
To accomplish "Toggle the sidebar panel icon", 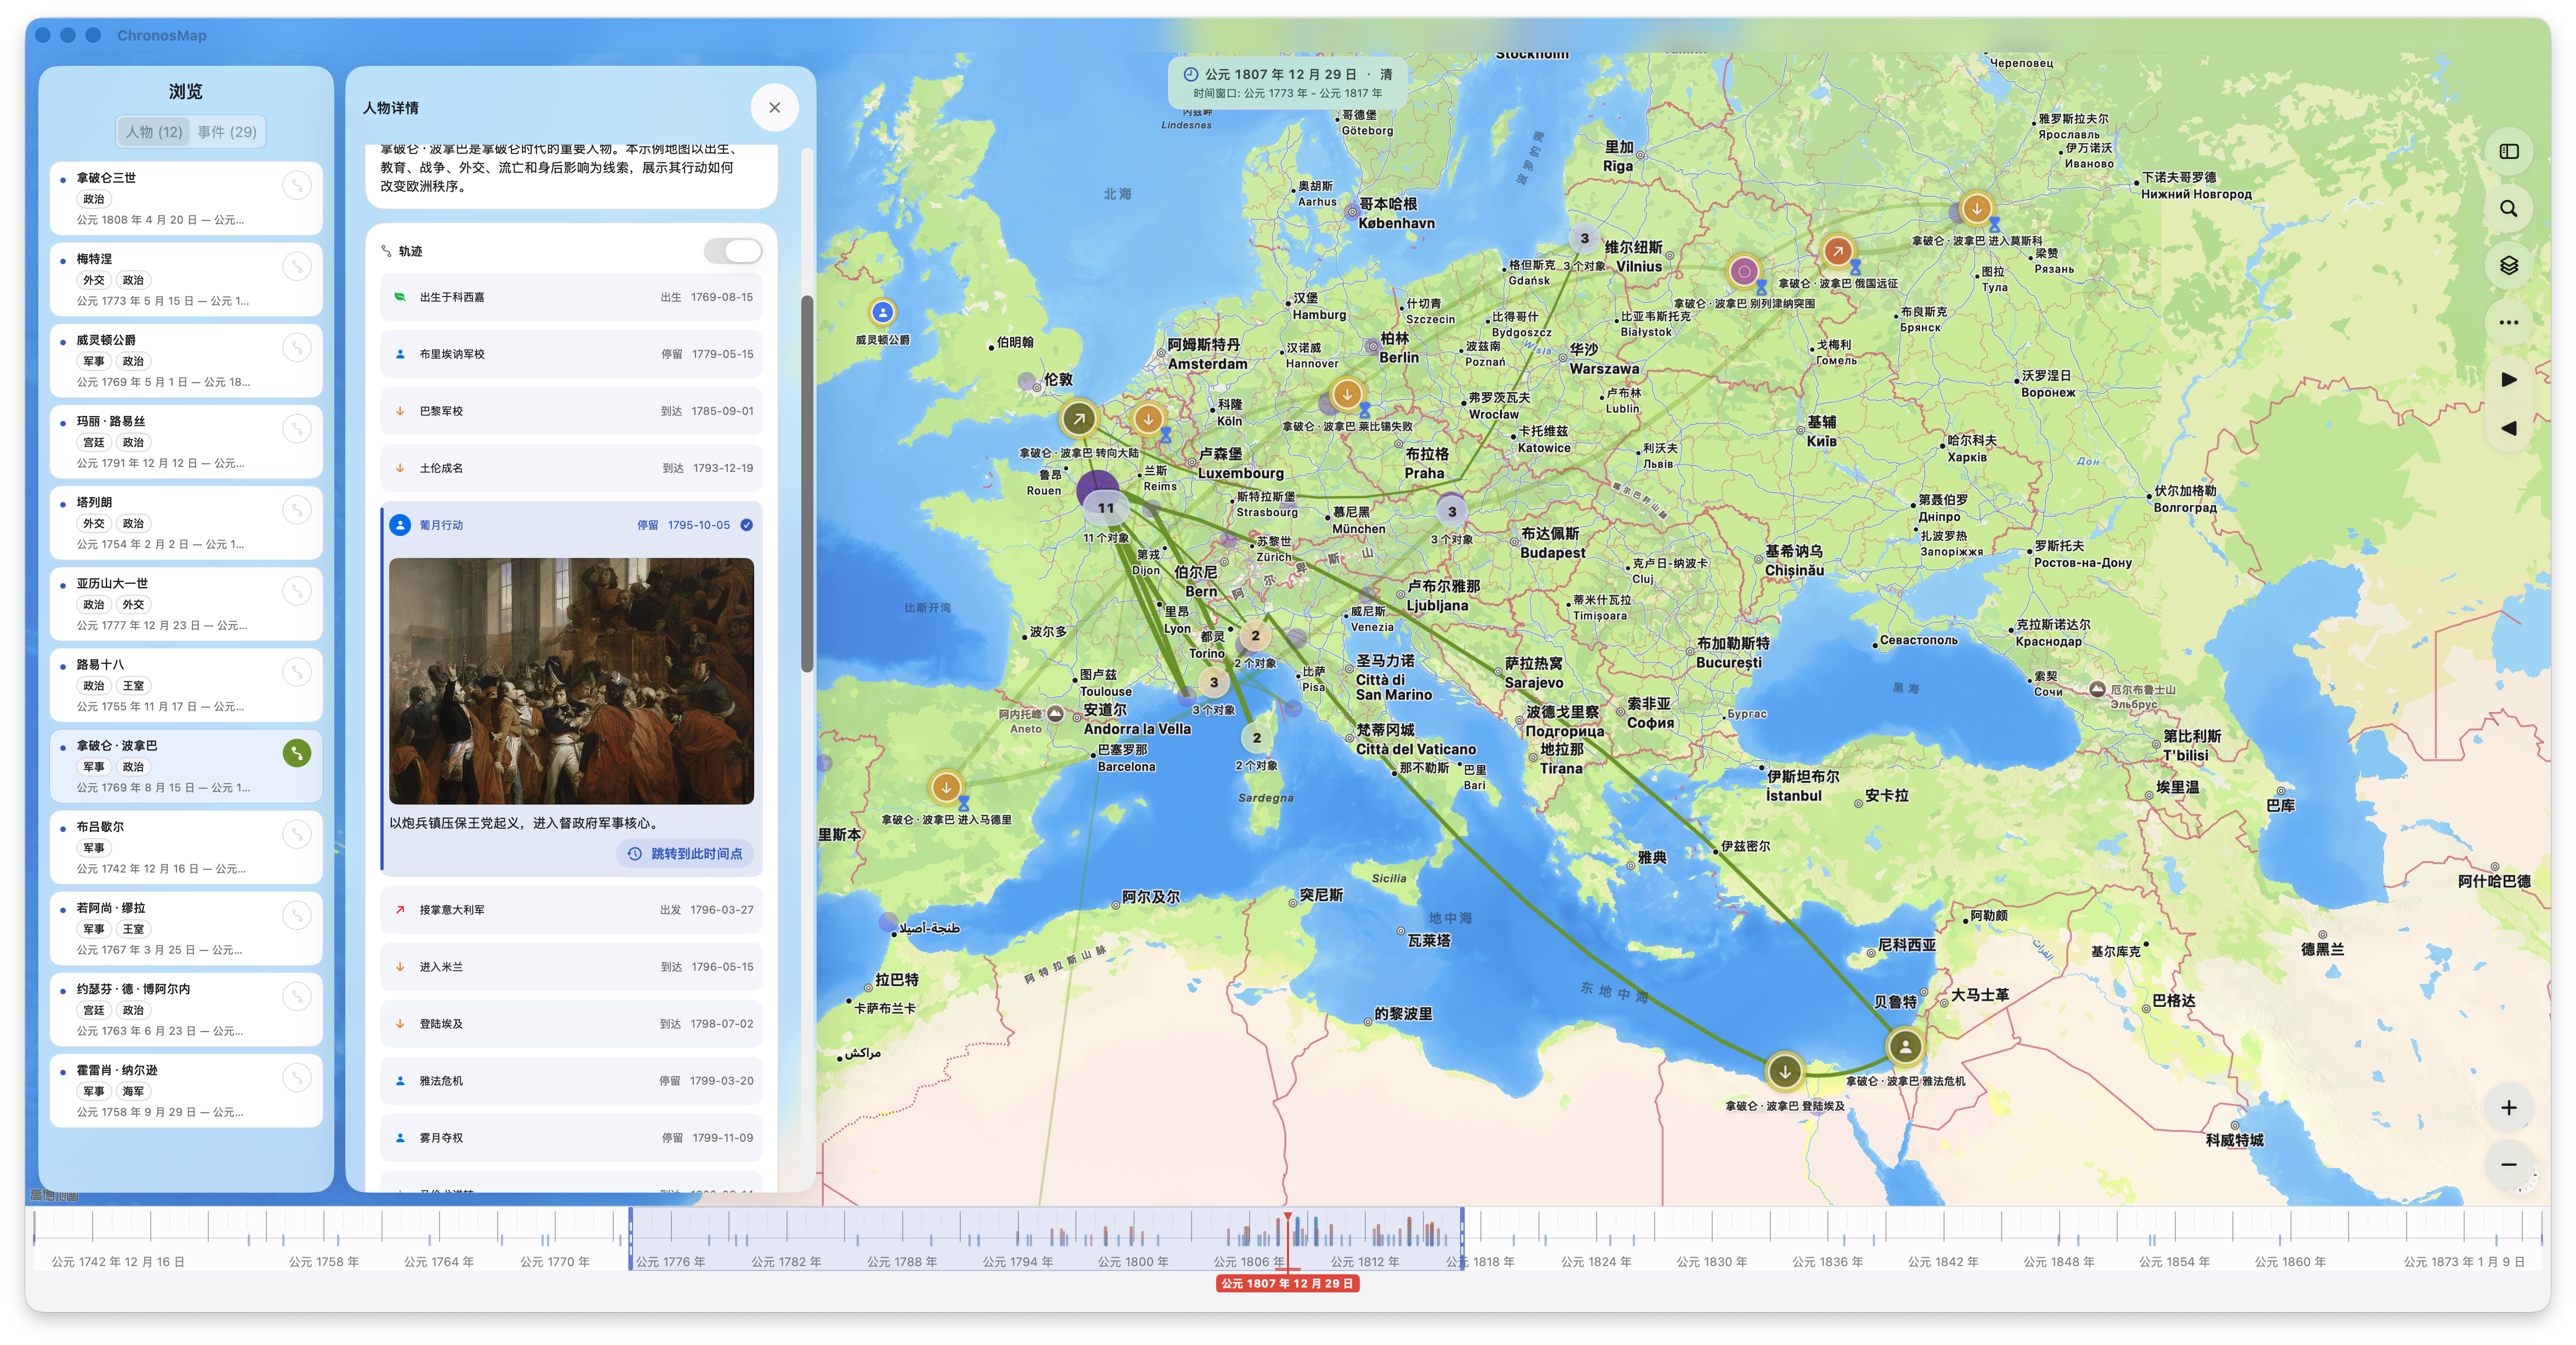I will (2508, 152).
